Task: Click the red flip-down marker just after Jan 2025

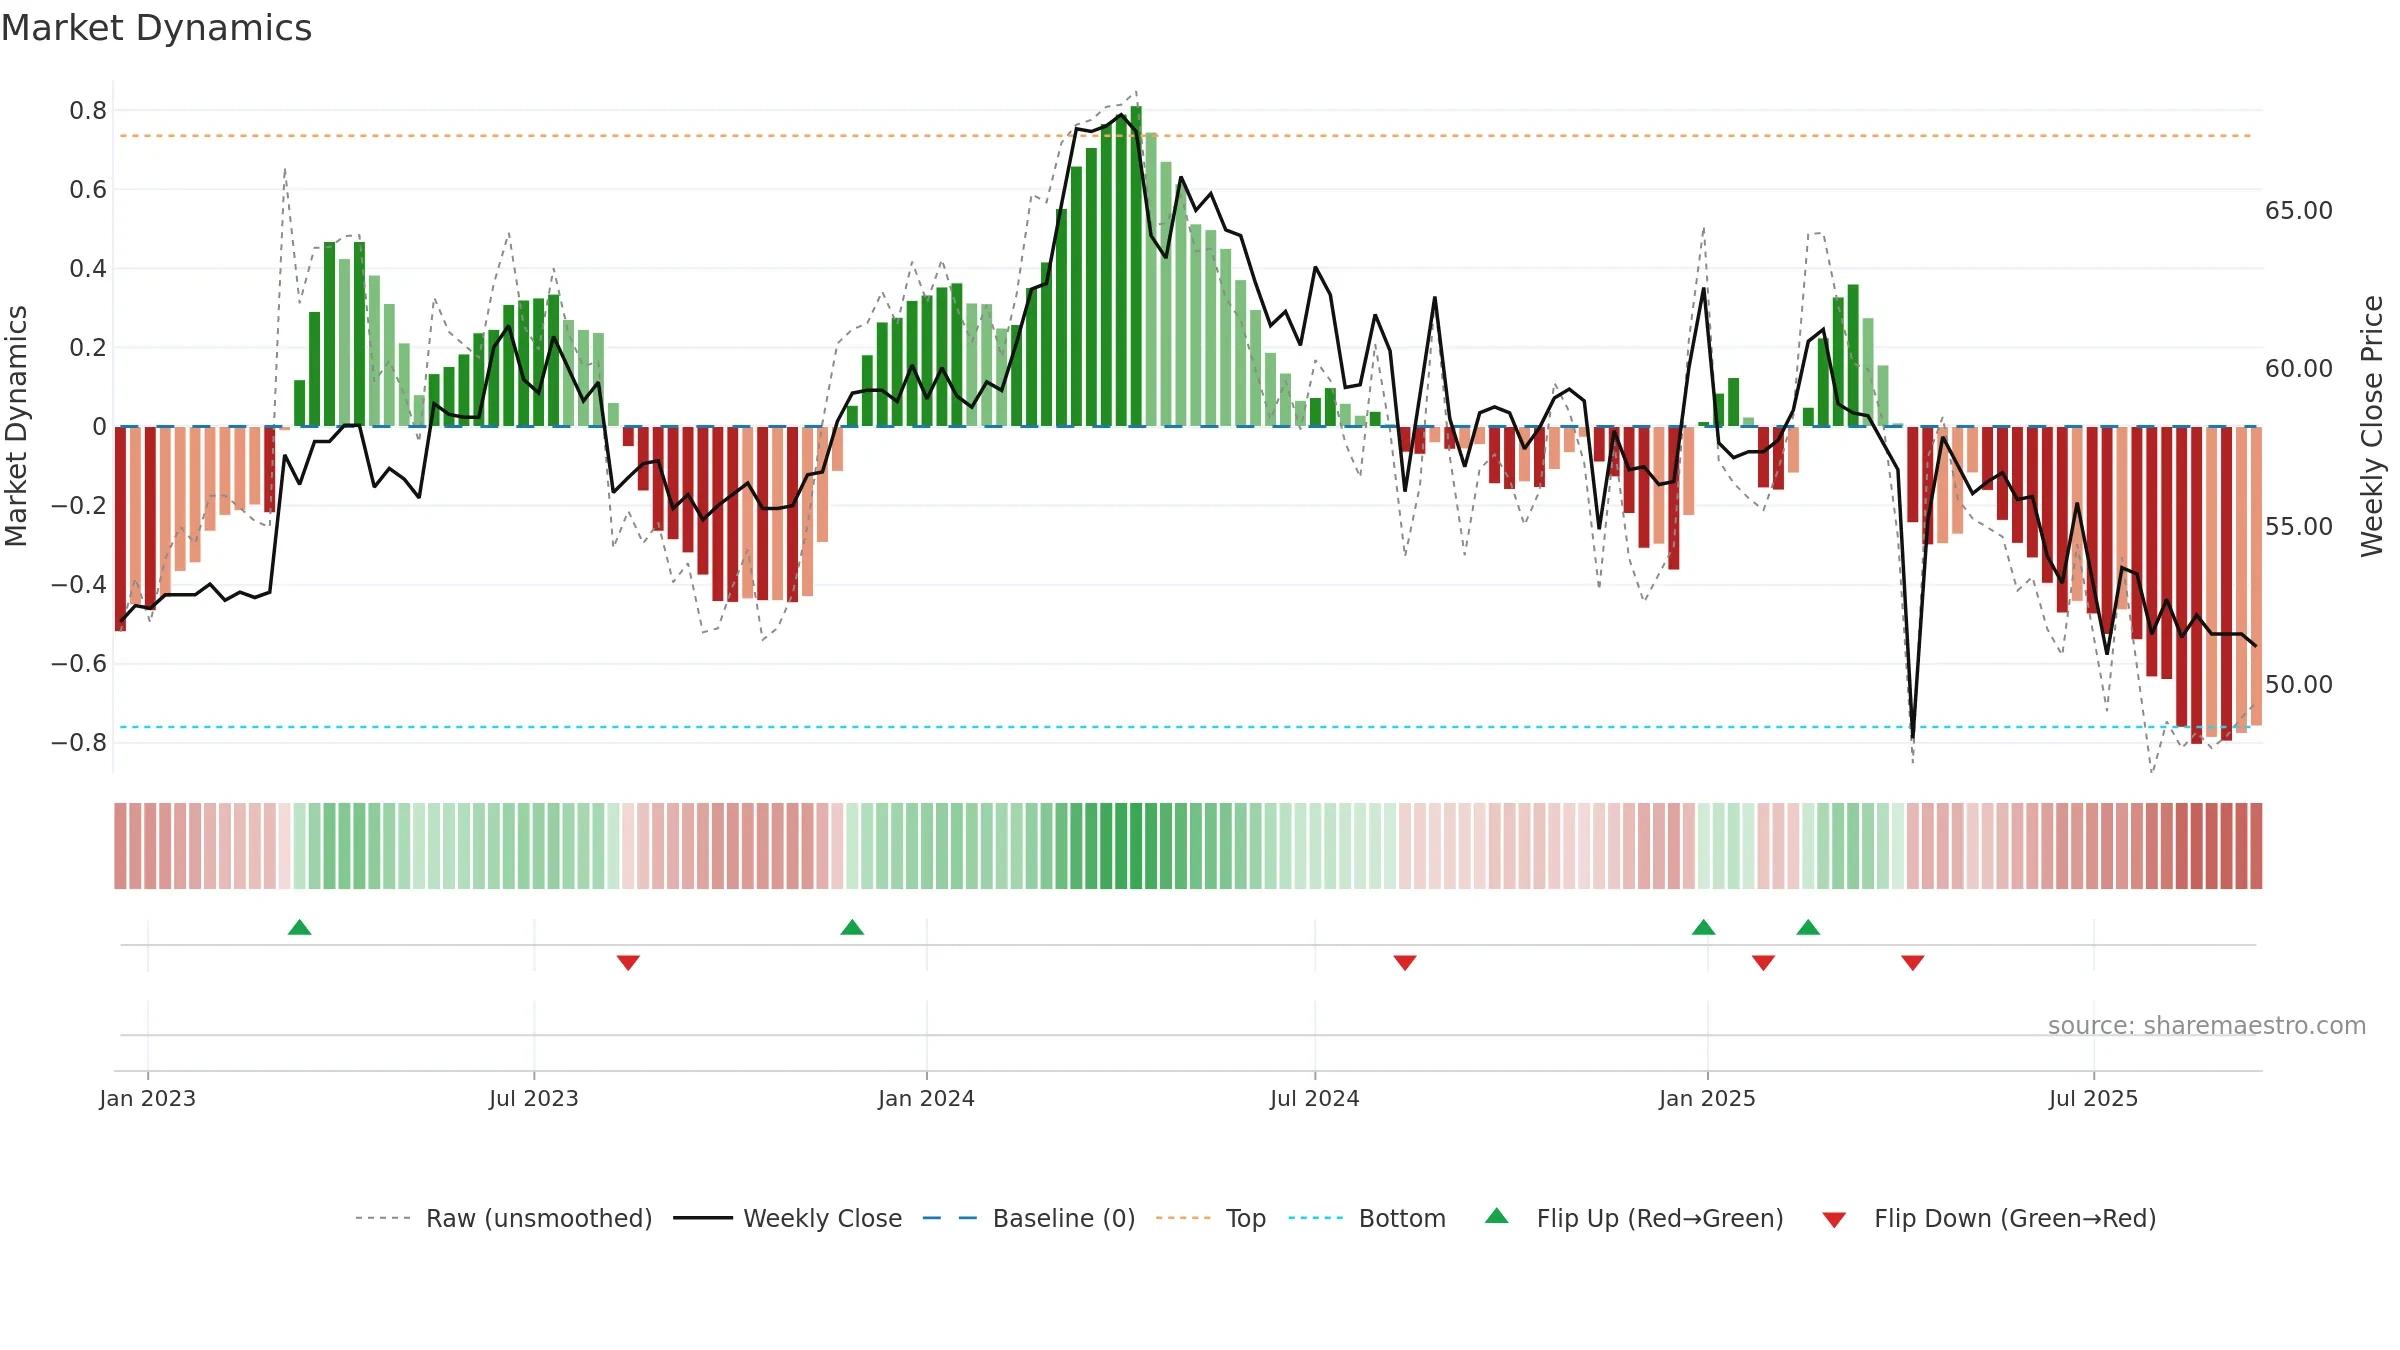Action: (x=1764, y=962)
